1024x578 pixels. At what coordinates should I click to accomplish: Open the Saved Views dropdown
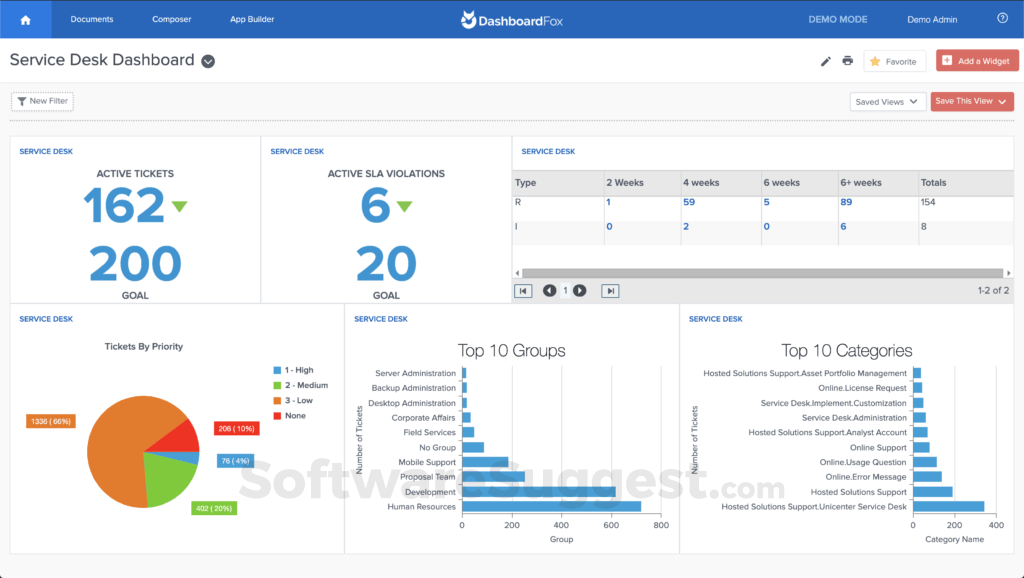(887, 101)
